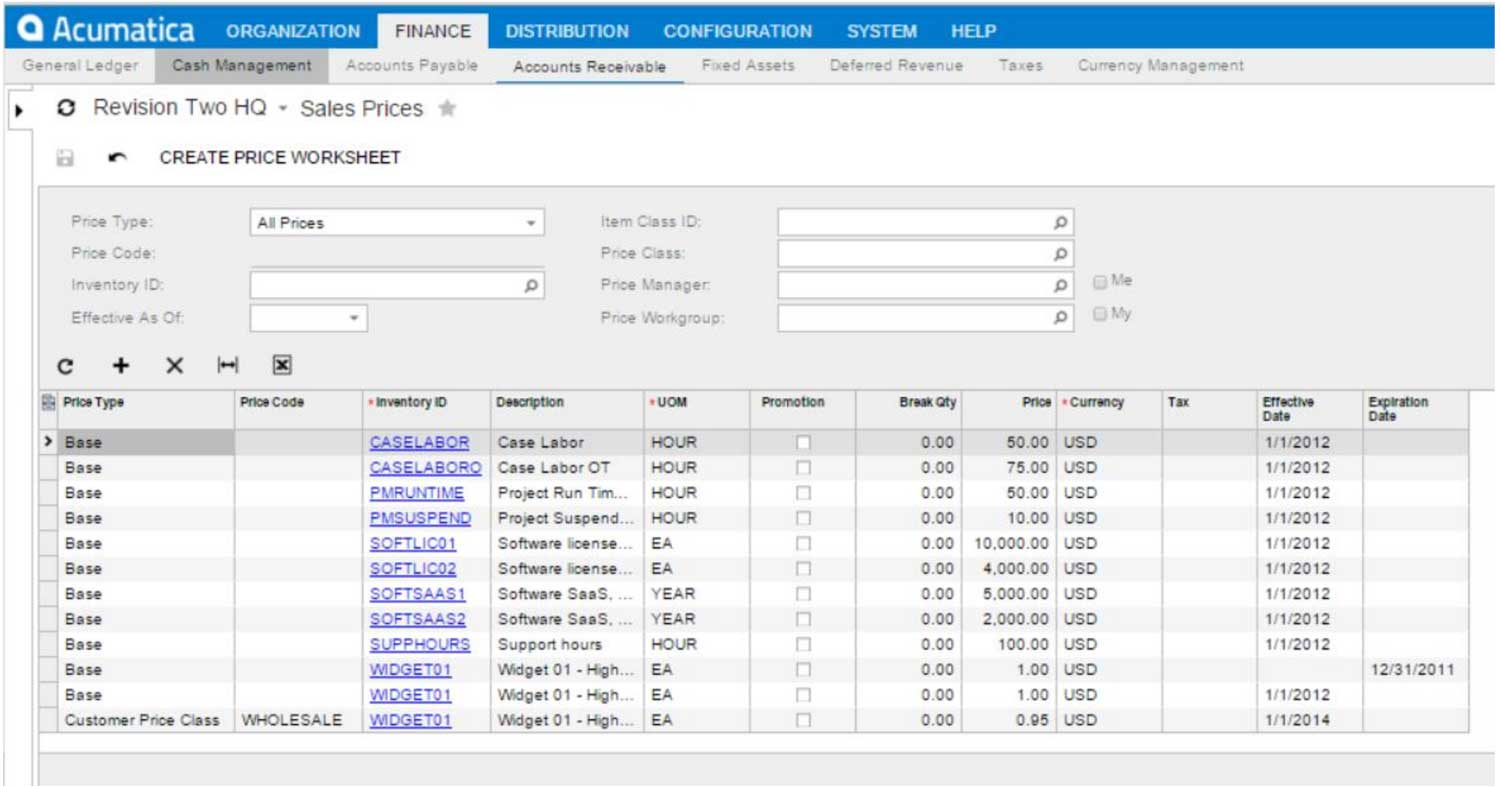Toggle Promotion checkbox for SOFTSAAS1 row
Screen dimensions: 1500x787
click(803, 594)
